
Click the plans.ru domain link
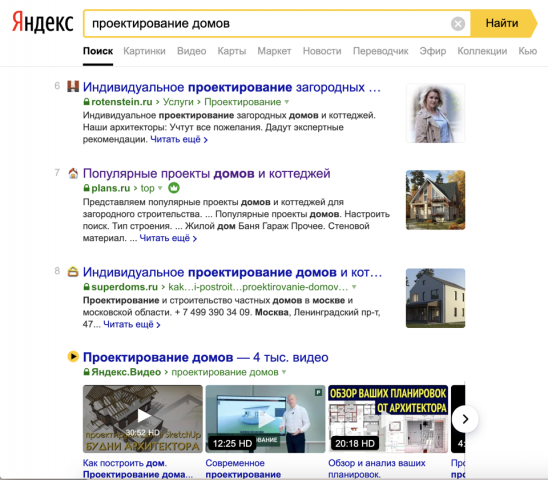(110, 188)
